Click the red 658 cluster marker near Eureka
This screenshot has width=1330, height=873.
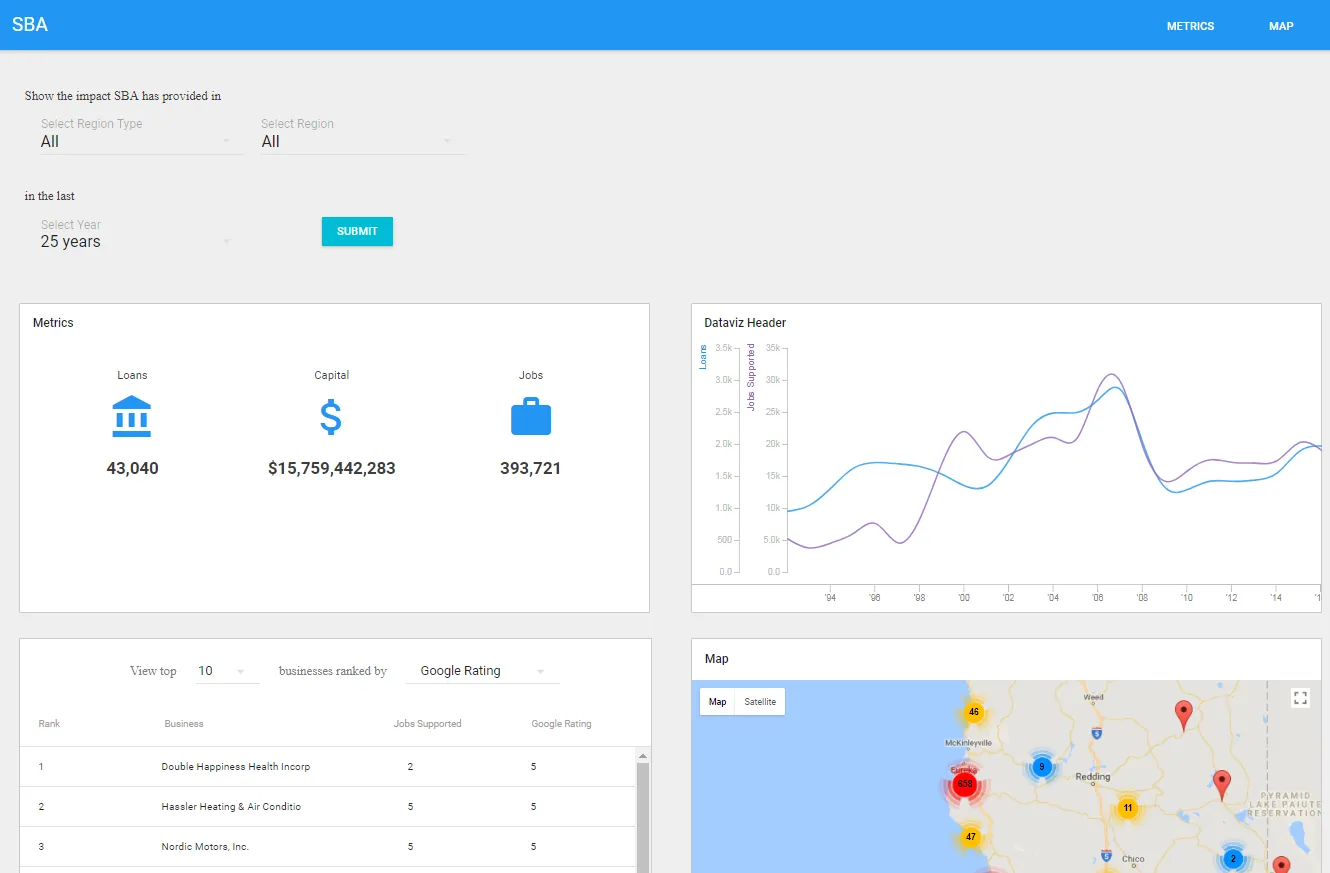pyautogui.click(x=964, y=784)
